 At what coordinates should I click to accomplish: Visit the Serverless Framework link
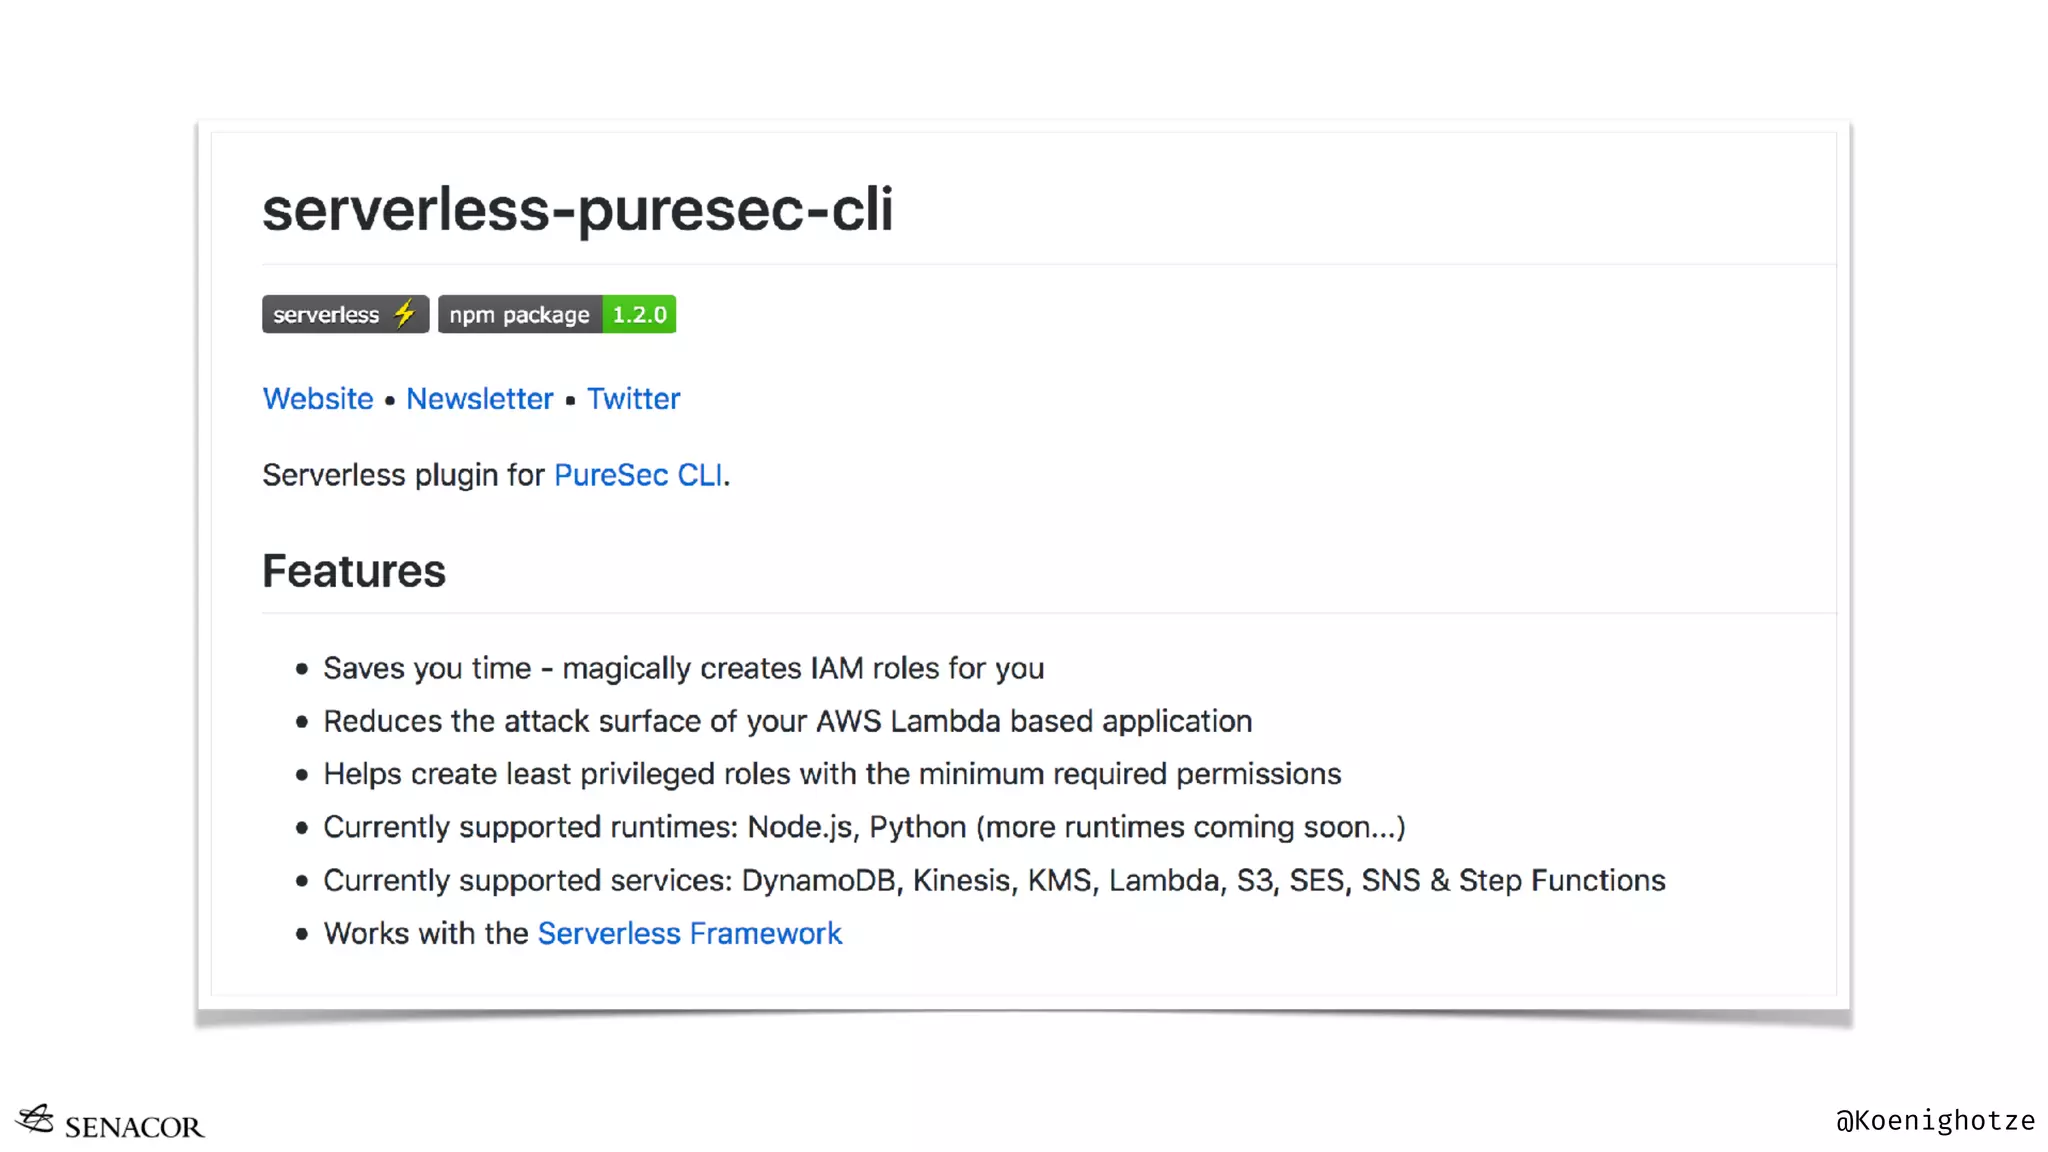pos(689,933)
